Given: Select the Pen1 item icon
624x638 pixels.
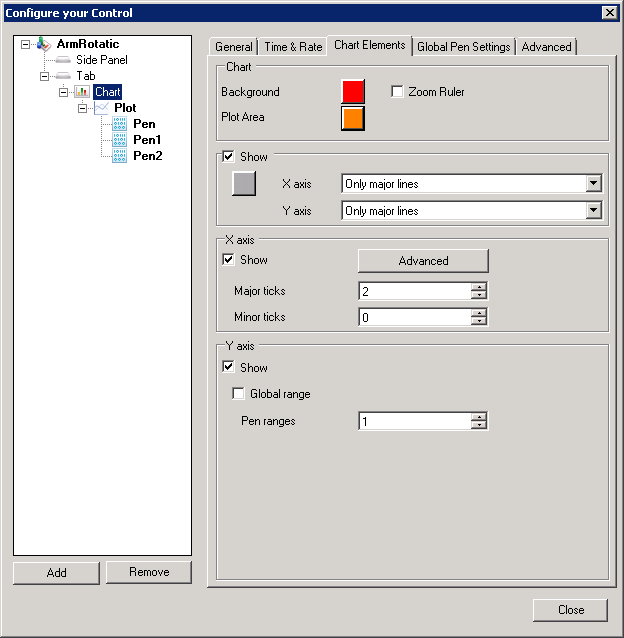Looking at the screenshot, I should 120,140.
